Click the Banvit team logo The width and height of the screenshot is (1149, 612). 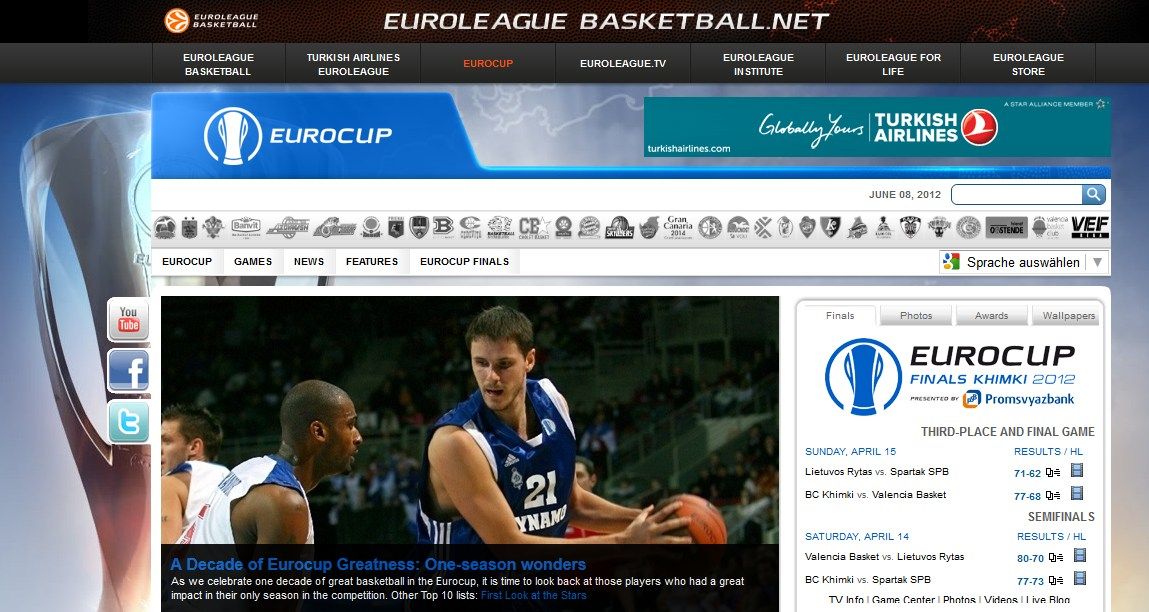click(245, 228)
